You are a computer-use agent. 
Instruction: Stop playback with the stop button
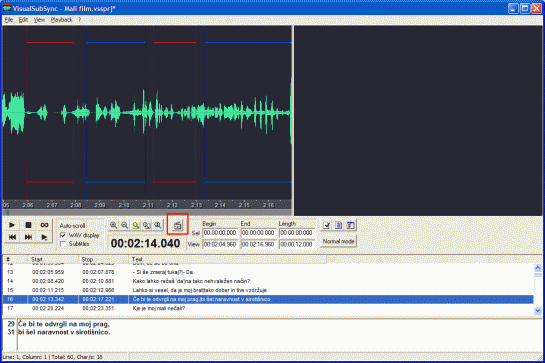click(x=28, y=225)
